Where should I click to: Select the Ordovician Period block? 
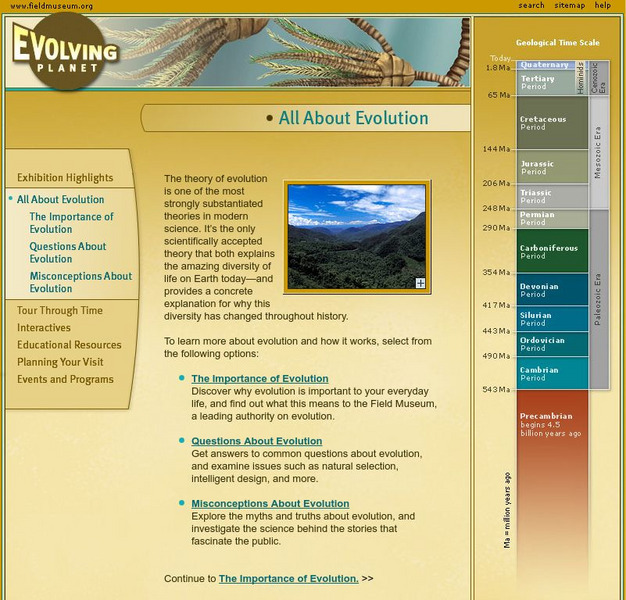pos(553,344)
